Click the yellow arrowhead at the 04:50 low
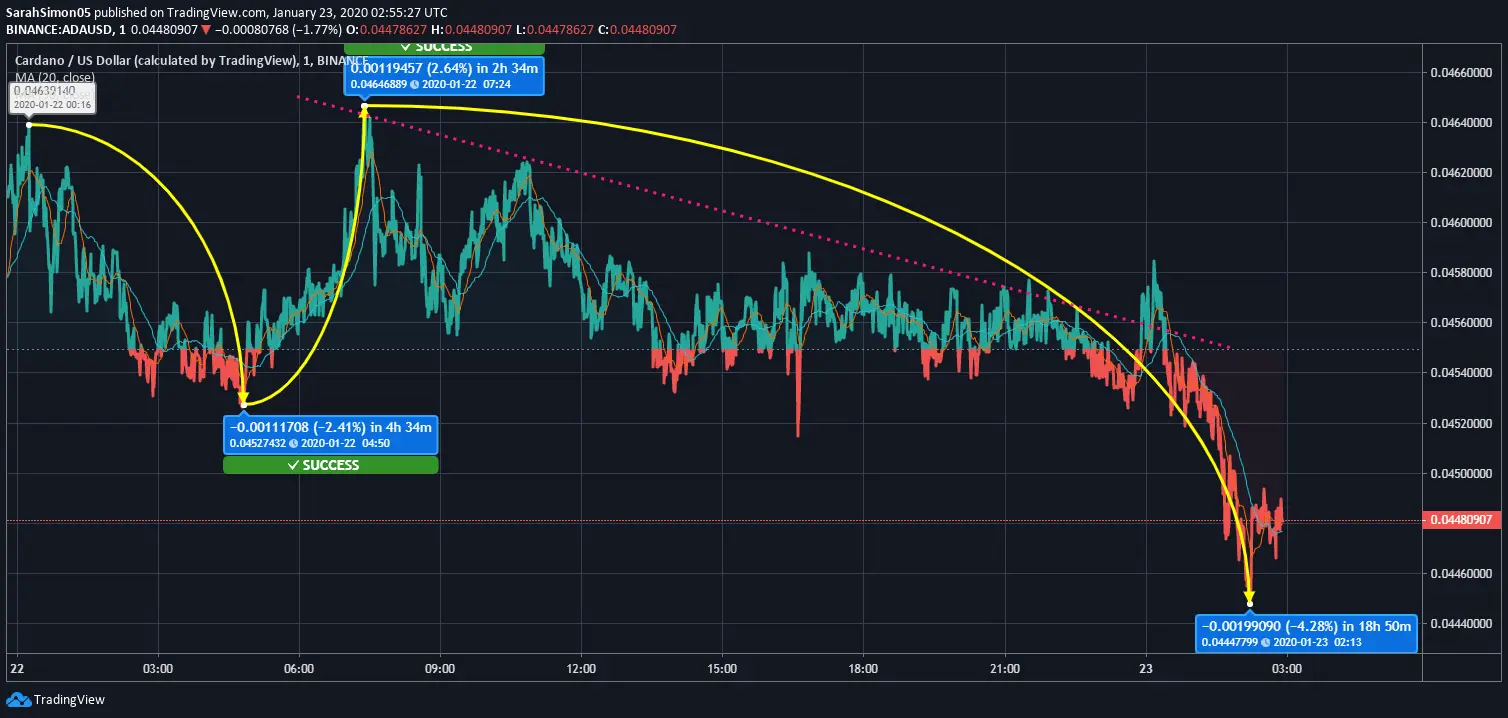Image resolution: width=1508 pixels, height=718 pixels. click(x=243, y=398)
